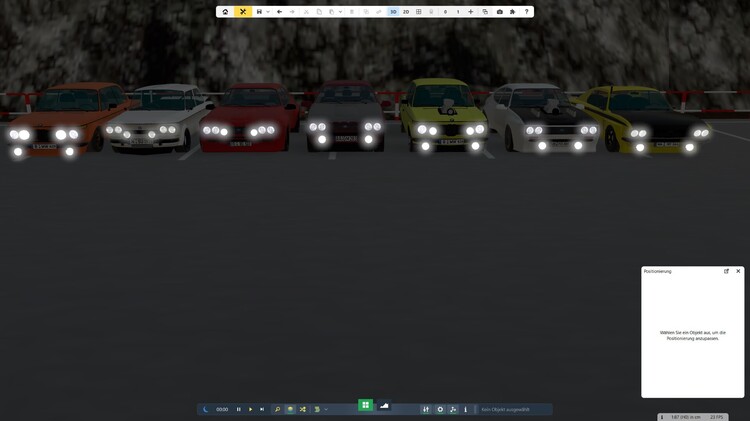This screenshot has height=421, width=750.
Task: Click the link objects chain icon
Action: [379, 11]
